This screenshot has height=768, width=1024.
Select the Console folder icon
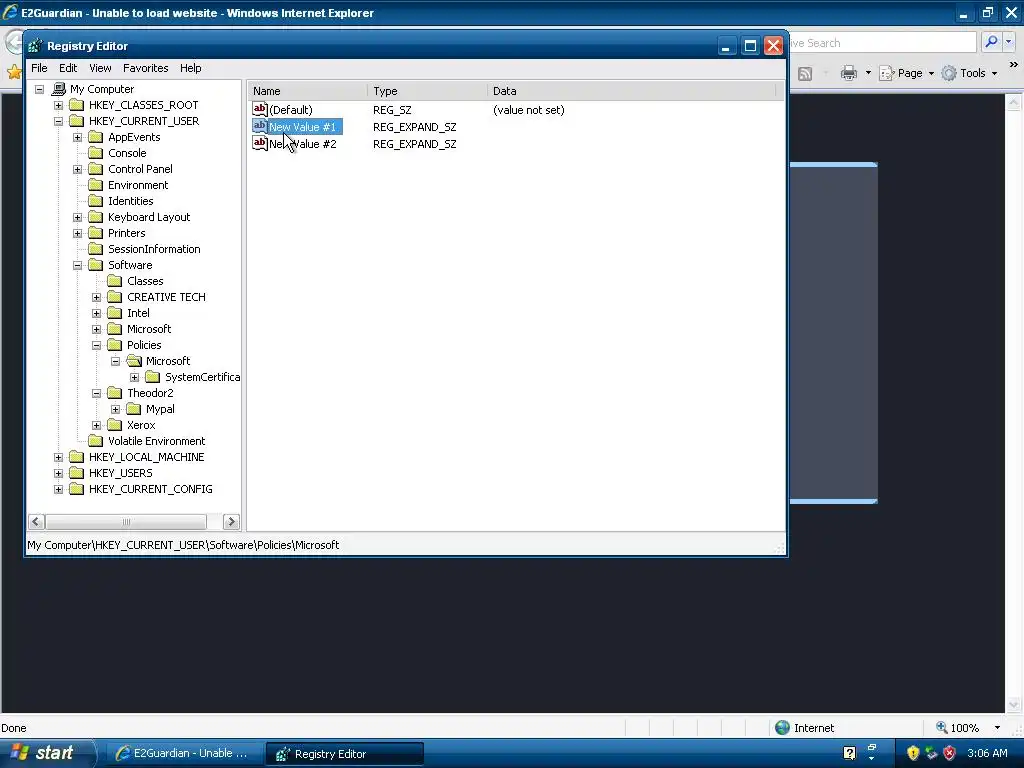tap(95, 153)
